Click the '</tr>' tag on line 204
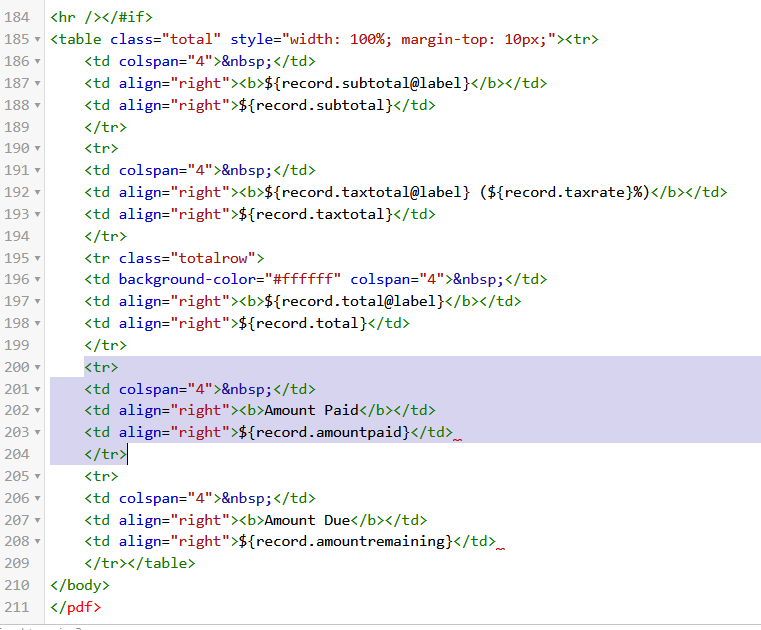The width and height of the screenshot is (761, 630). tap(106, 454)
